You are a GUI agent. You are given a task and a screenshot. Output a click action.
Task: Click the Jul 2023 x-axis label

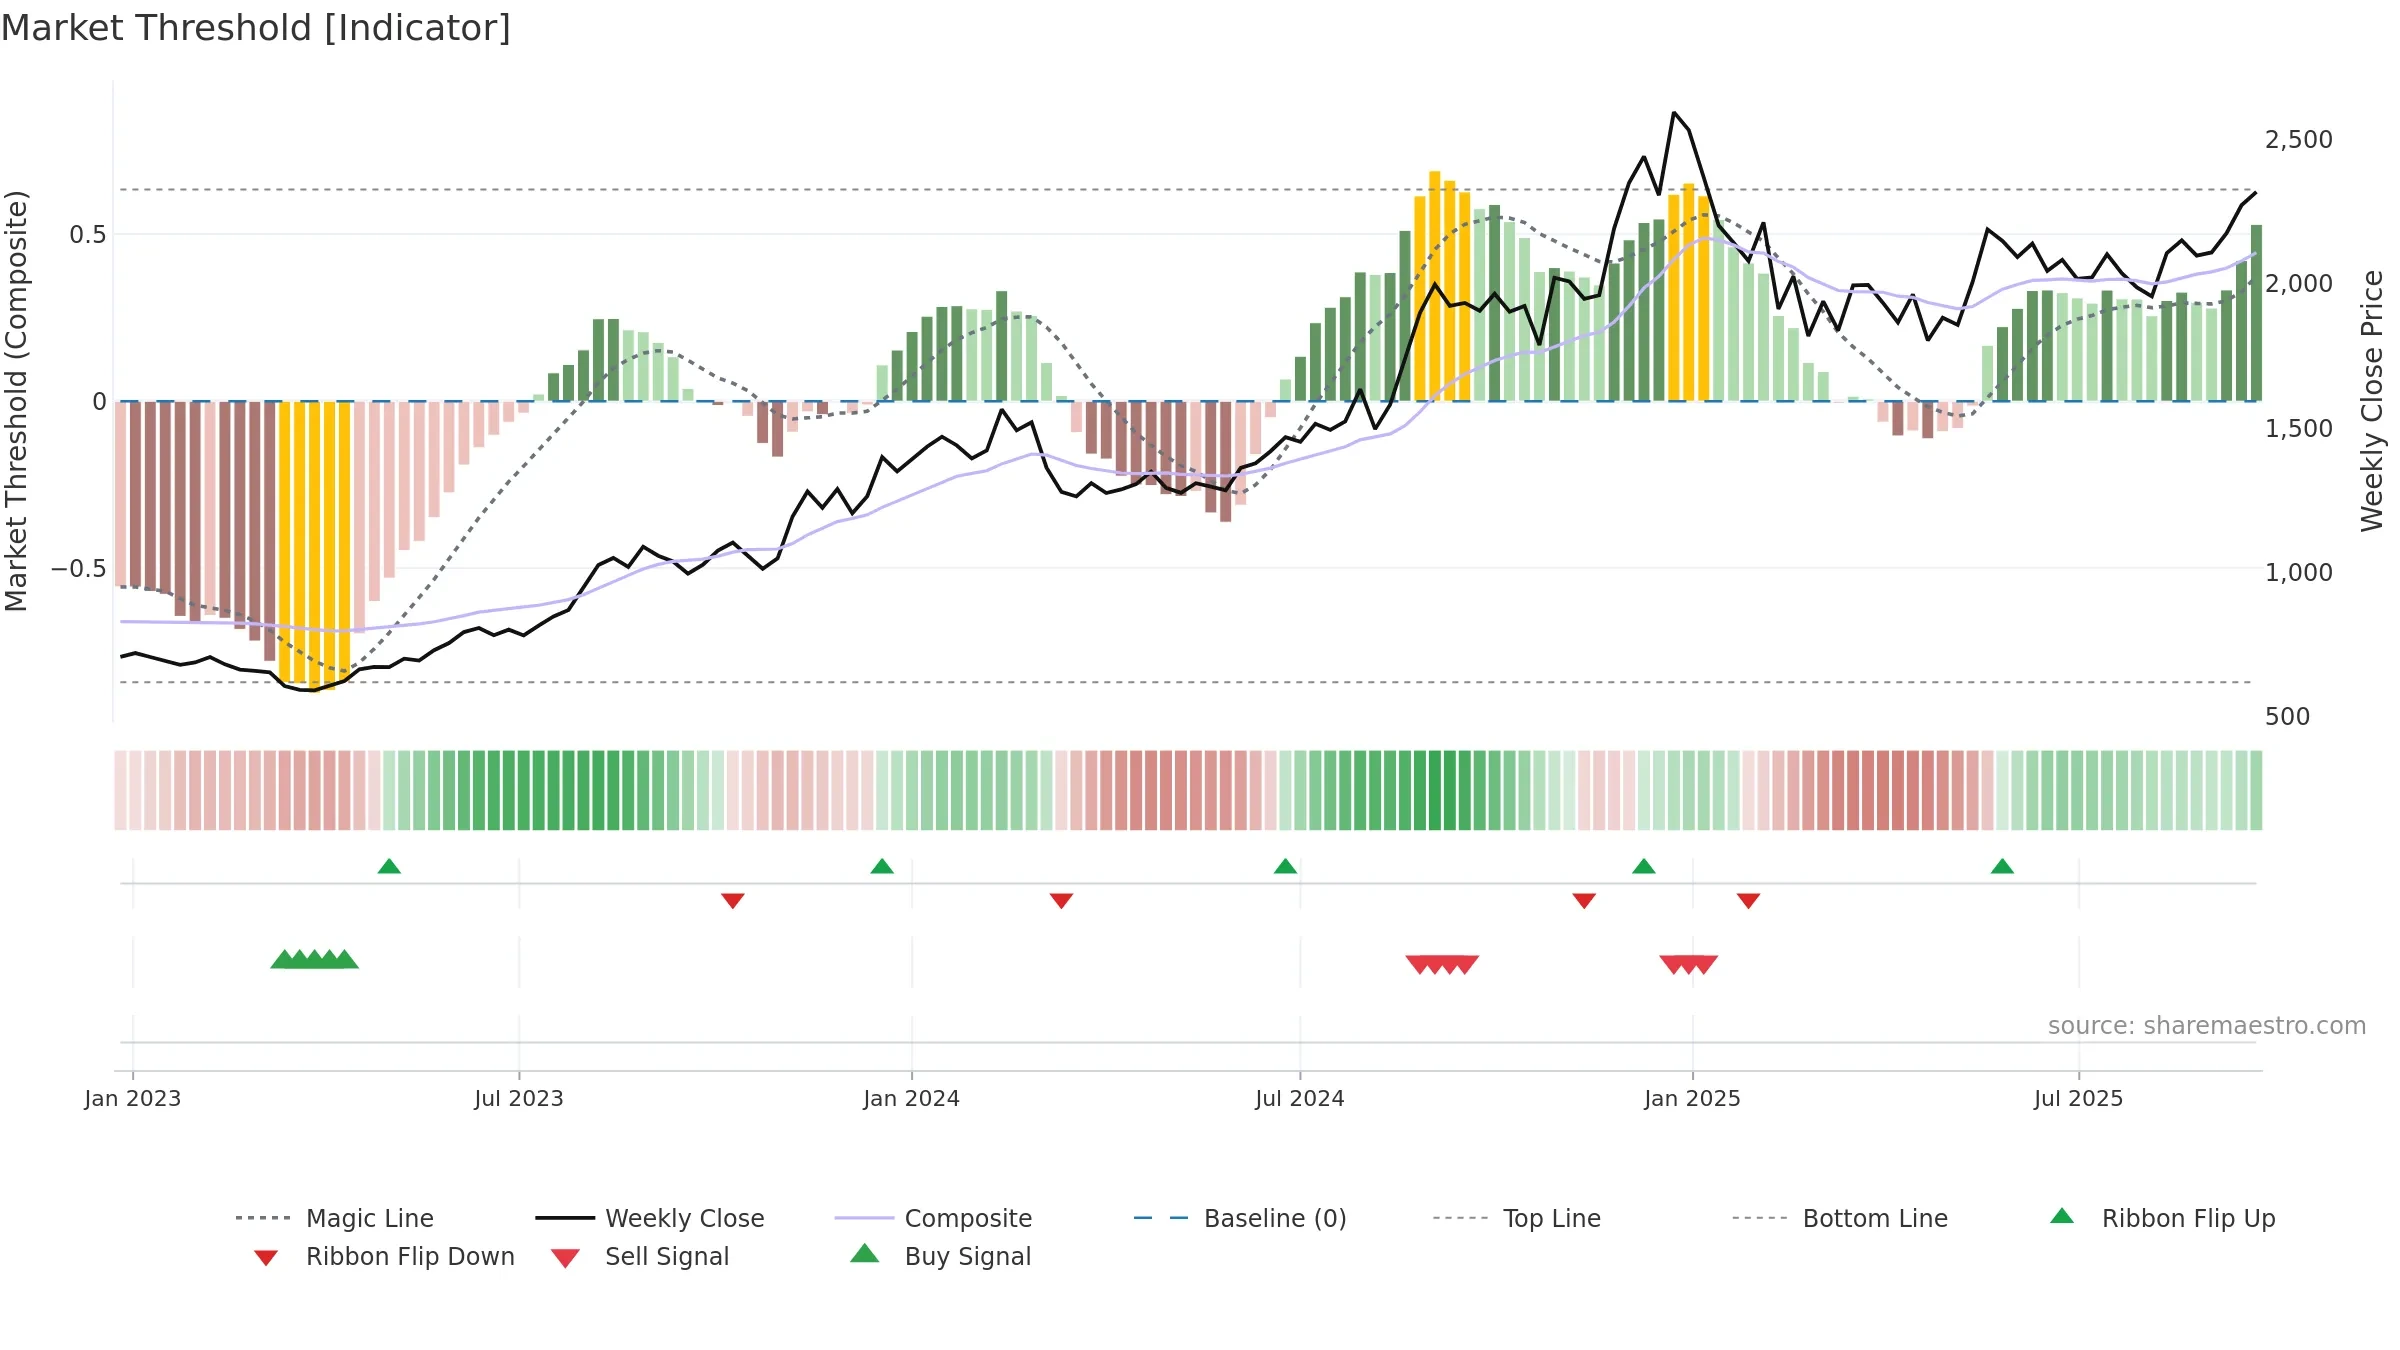(x=519, y=1099)
